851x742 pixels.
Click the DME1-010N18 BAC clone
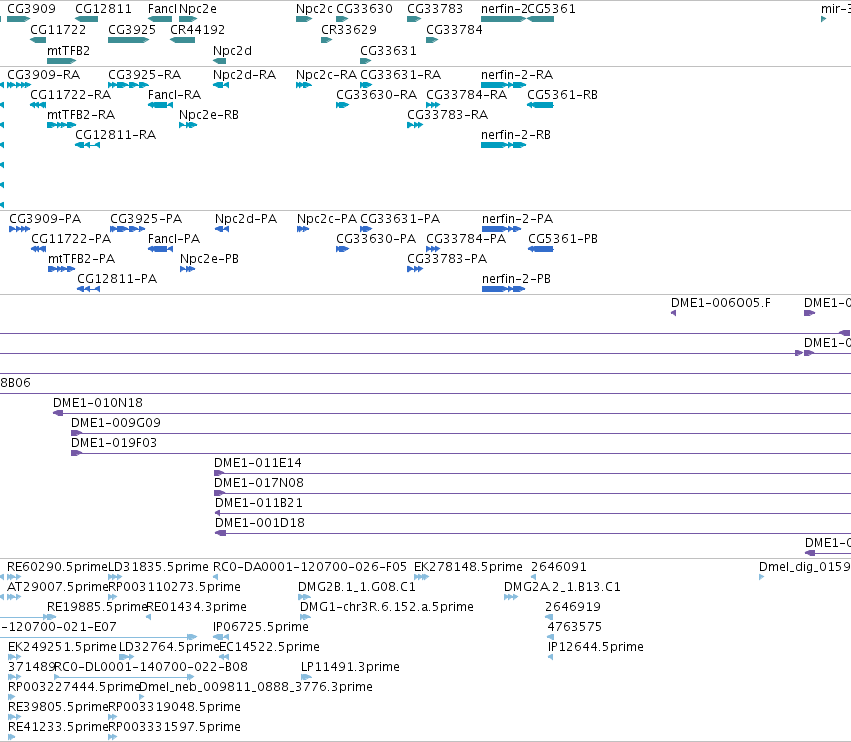[x=452, y=414]
